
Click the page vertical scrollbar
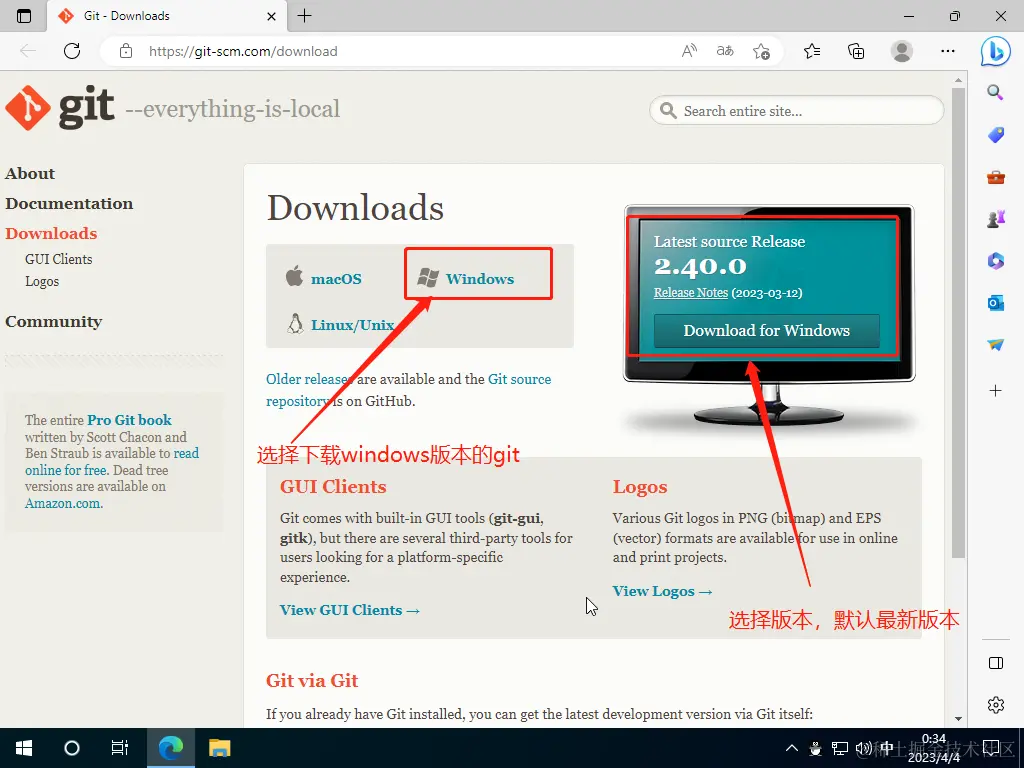(x=958, y=323)
